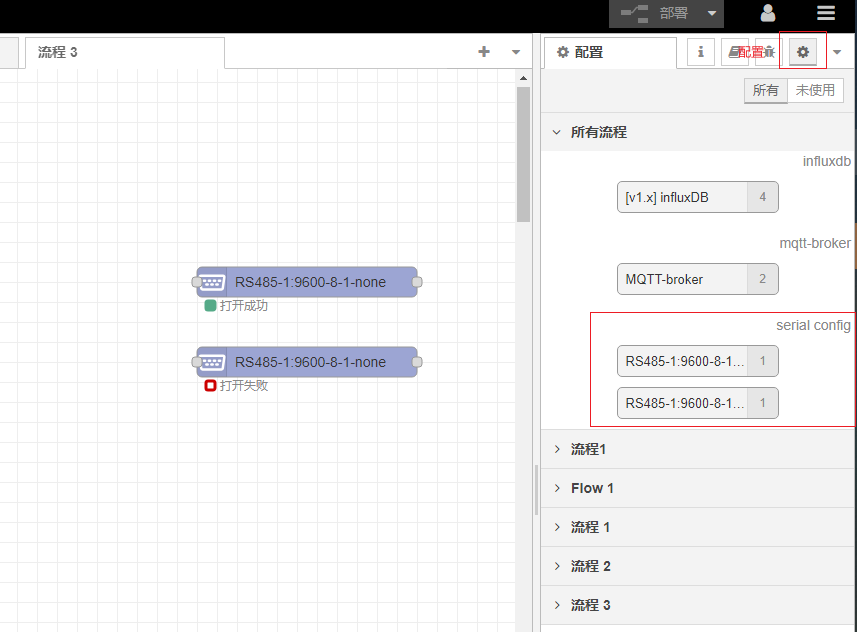This screenshot has width=857, height=632.
Task: Open the info sidebar tab icon
Action: coord(700,52)
